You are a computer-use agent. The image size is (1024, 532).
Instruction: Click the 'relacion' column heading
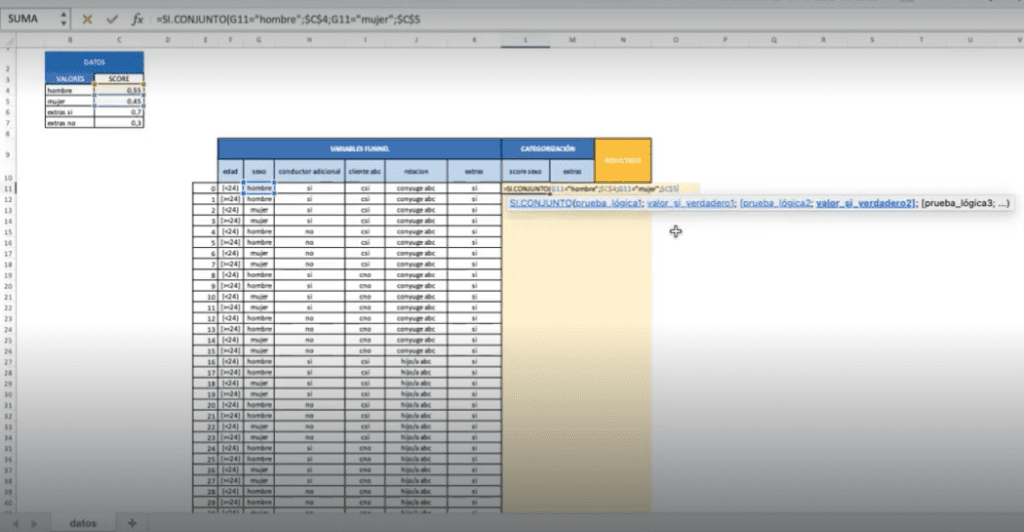click(416, 171)
